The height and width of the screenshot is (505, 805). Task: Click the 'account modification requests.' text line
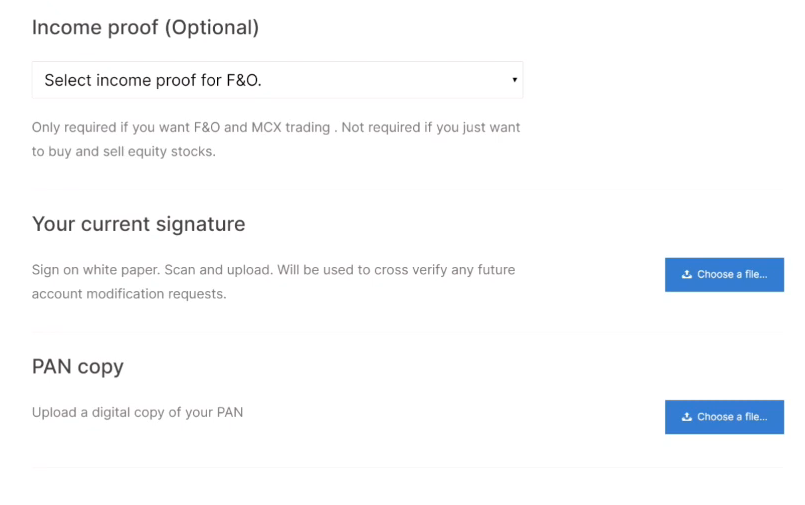[x=129, y=294]
